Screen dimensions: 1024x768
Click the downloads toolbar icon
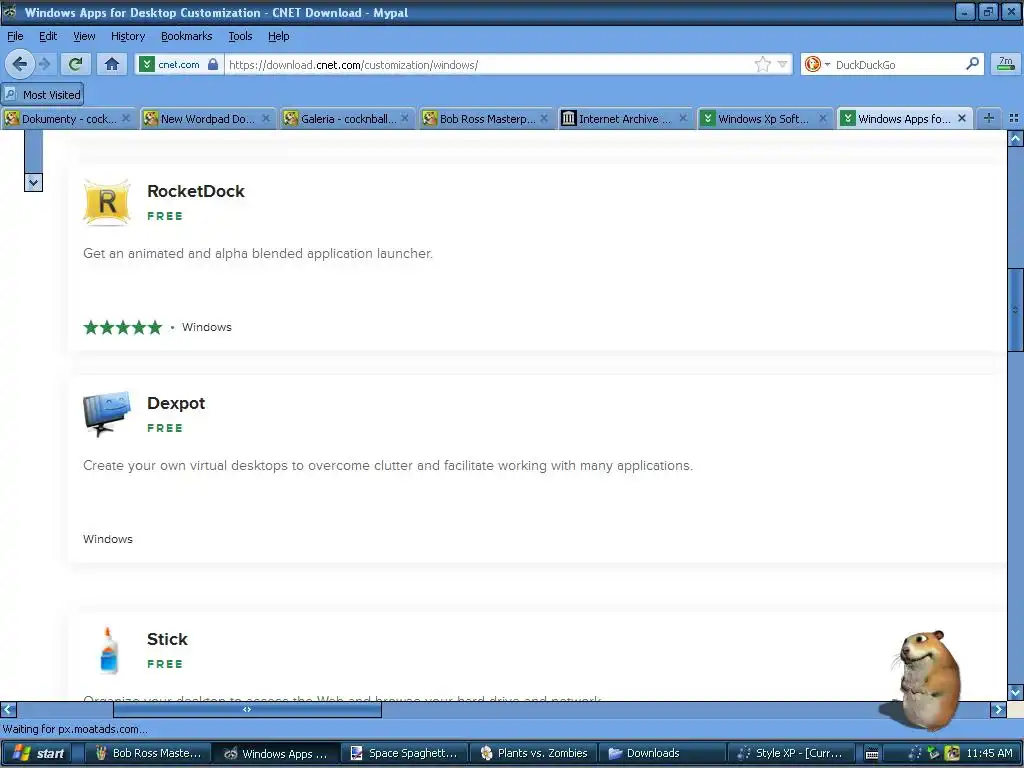[1005, 64]
